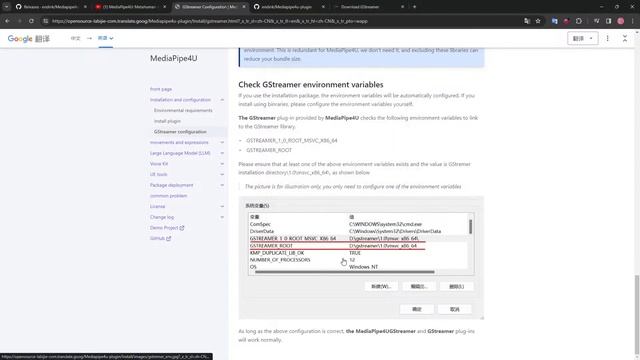Image resolution: width=640 pixels, height=360 pixels.
Task: Open the environment variables screenshot image
Action: (361, 258)
